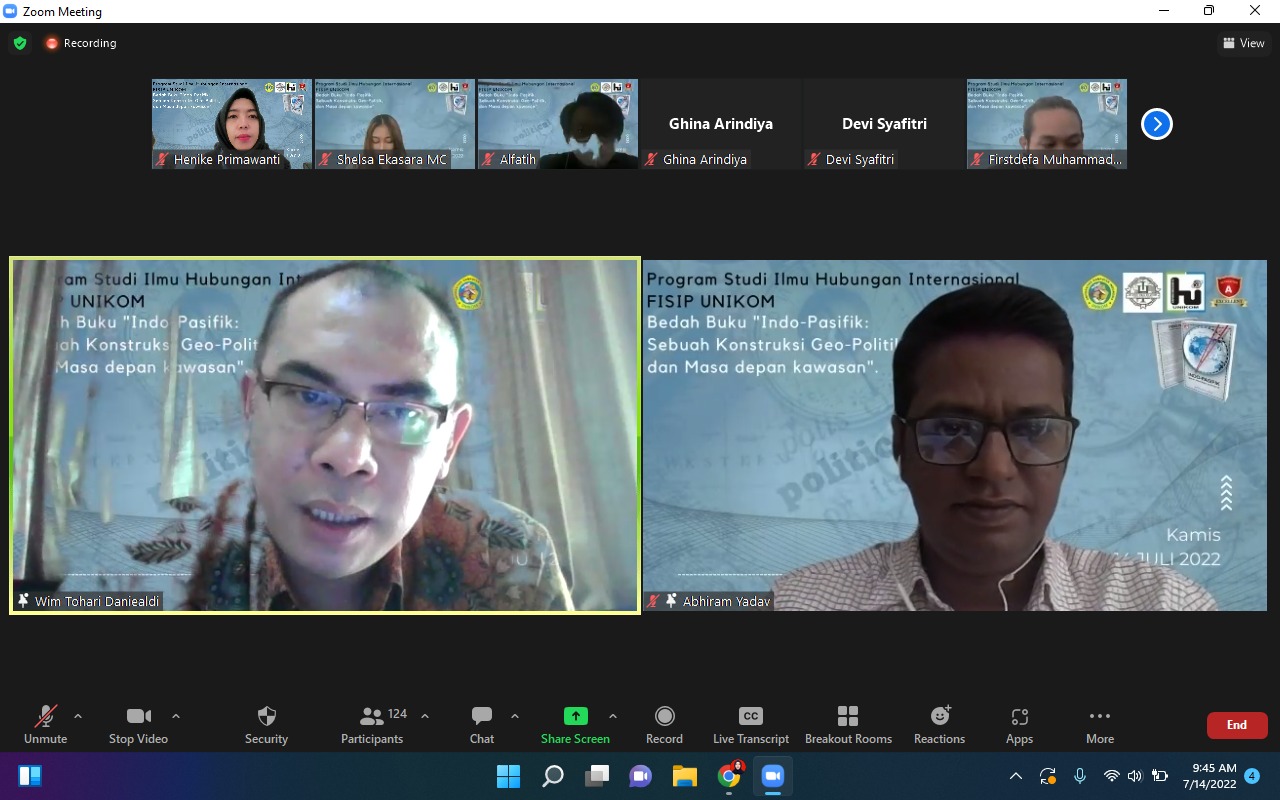Image resolution: width=1280 pixels, height=800 pixels.
Task: Expand chat options arrow
Action: (515, 716)
